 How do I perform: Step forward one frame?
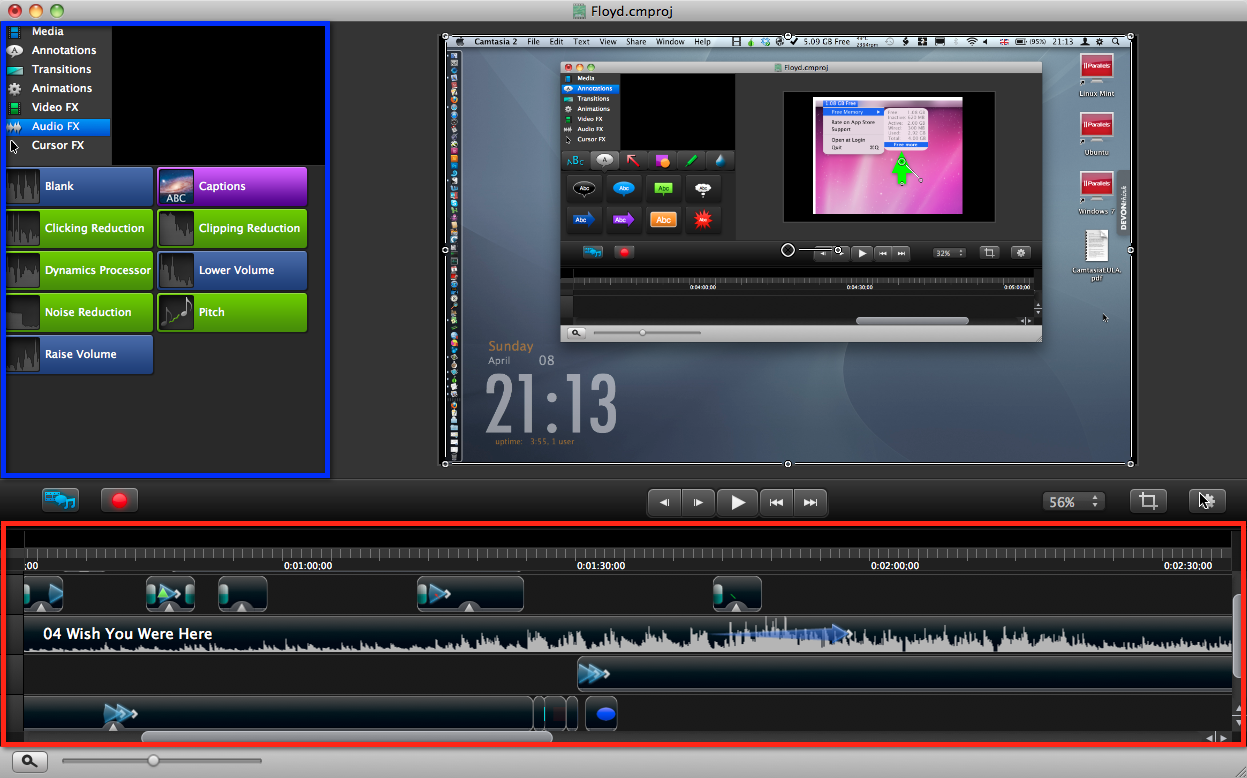(x=699, y=502)
